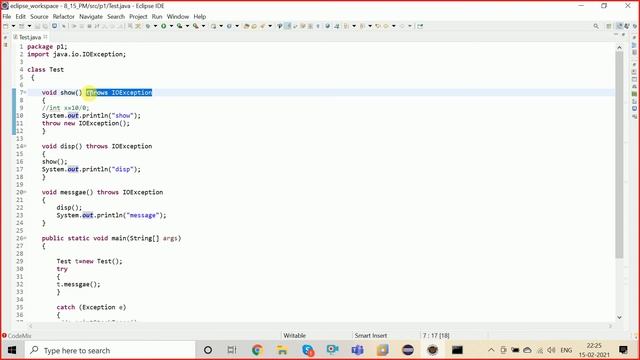The image size is (640, 360).
Task: Click the Quick Access search magnifier
Action: [596, 26]
